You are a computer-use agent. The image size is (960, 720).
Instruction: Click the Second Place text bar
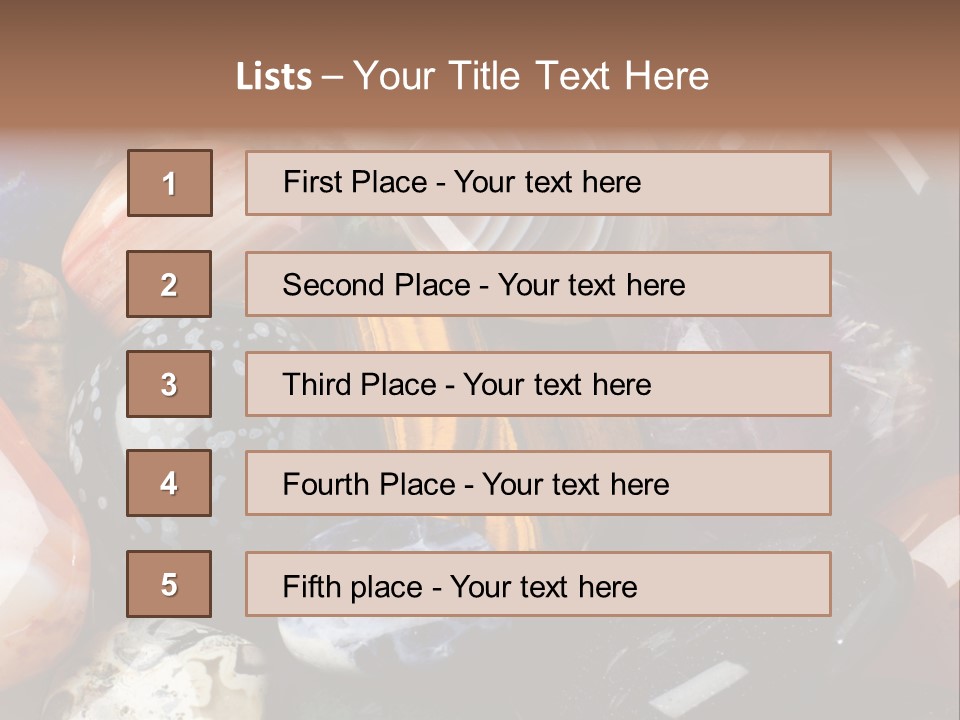point(538,284)
